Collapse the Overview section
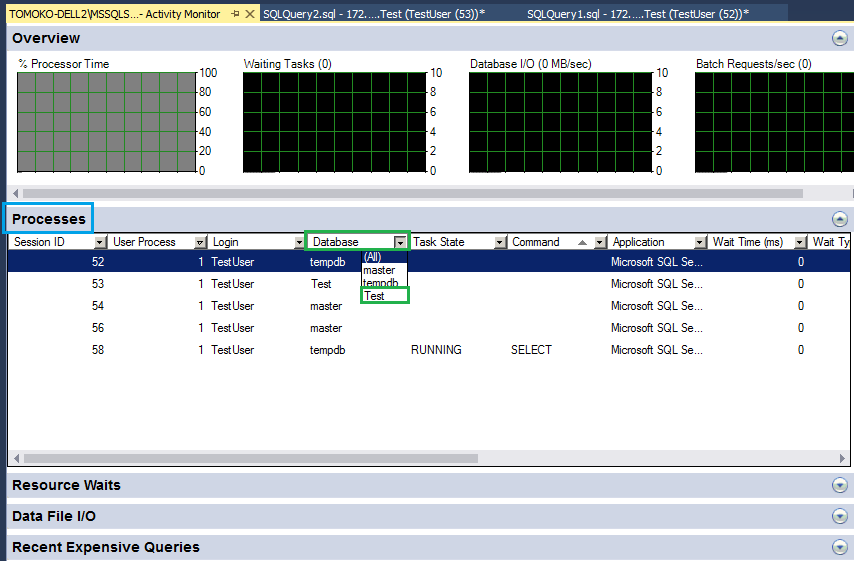The width and height of the screenshot is (854, 561). (x=839, y=38)
